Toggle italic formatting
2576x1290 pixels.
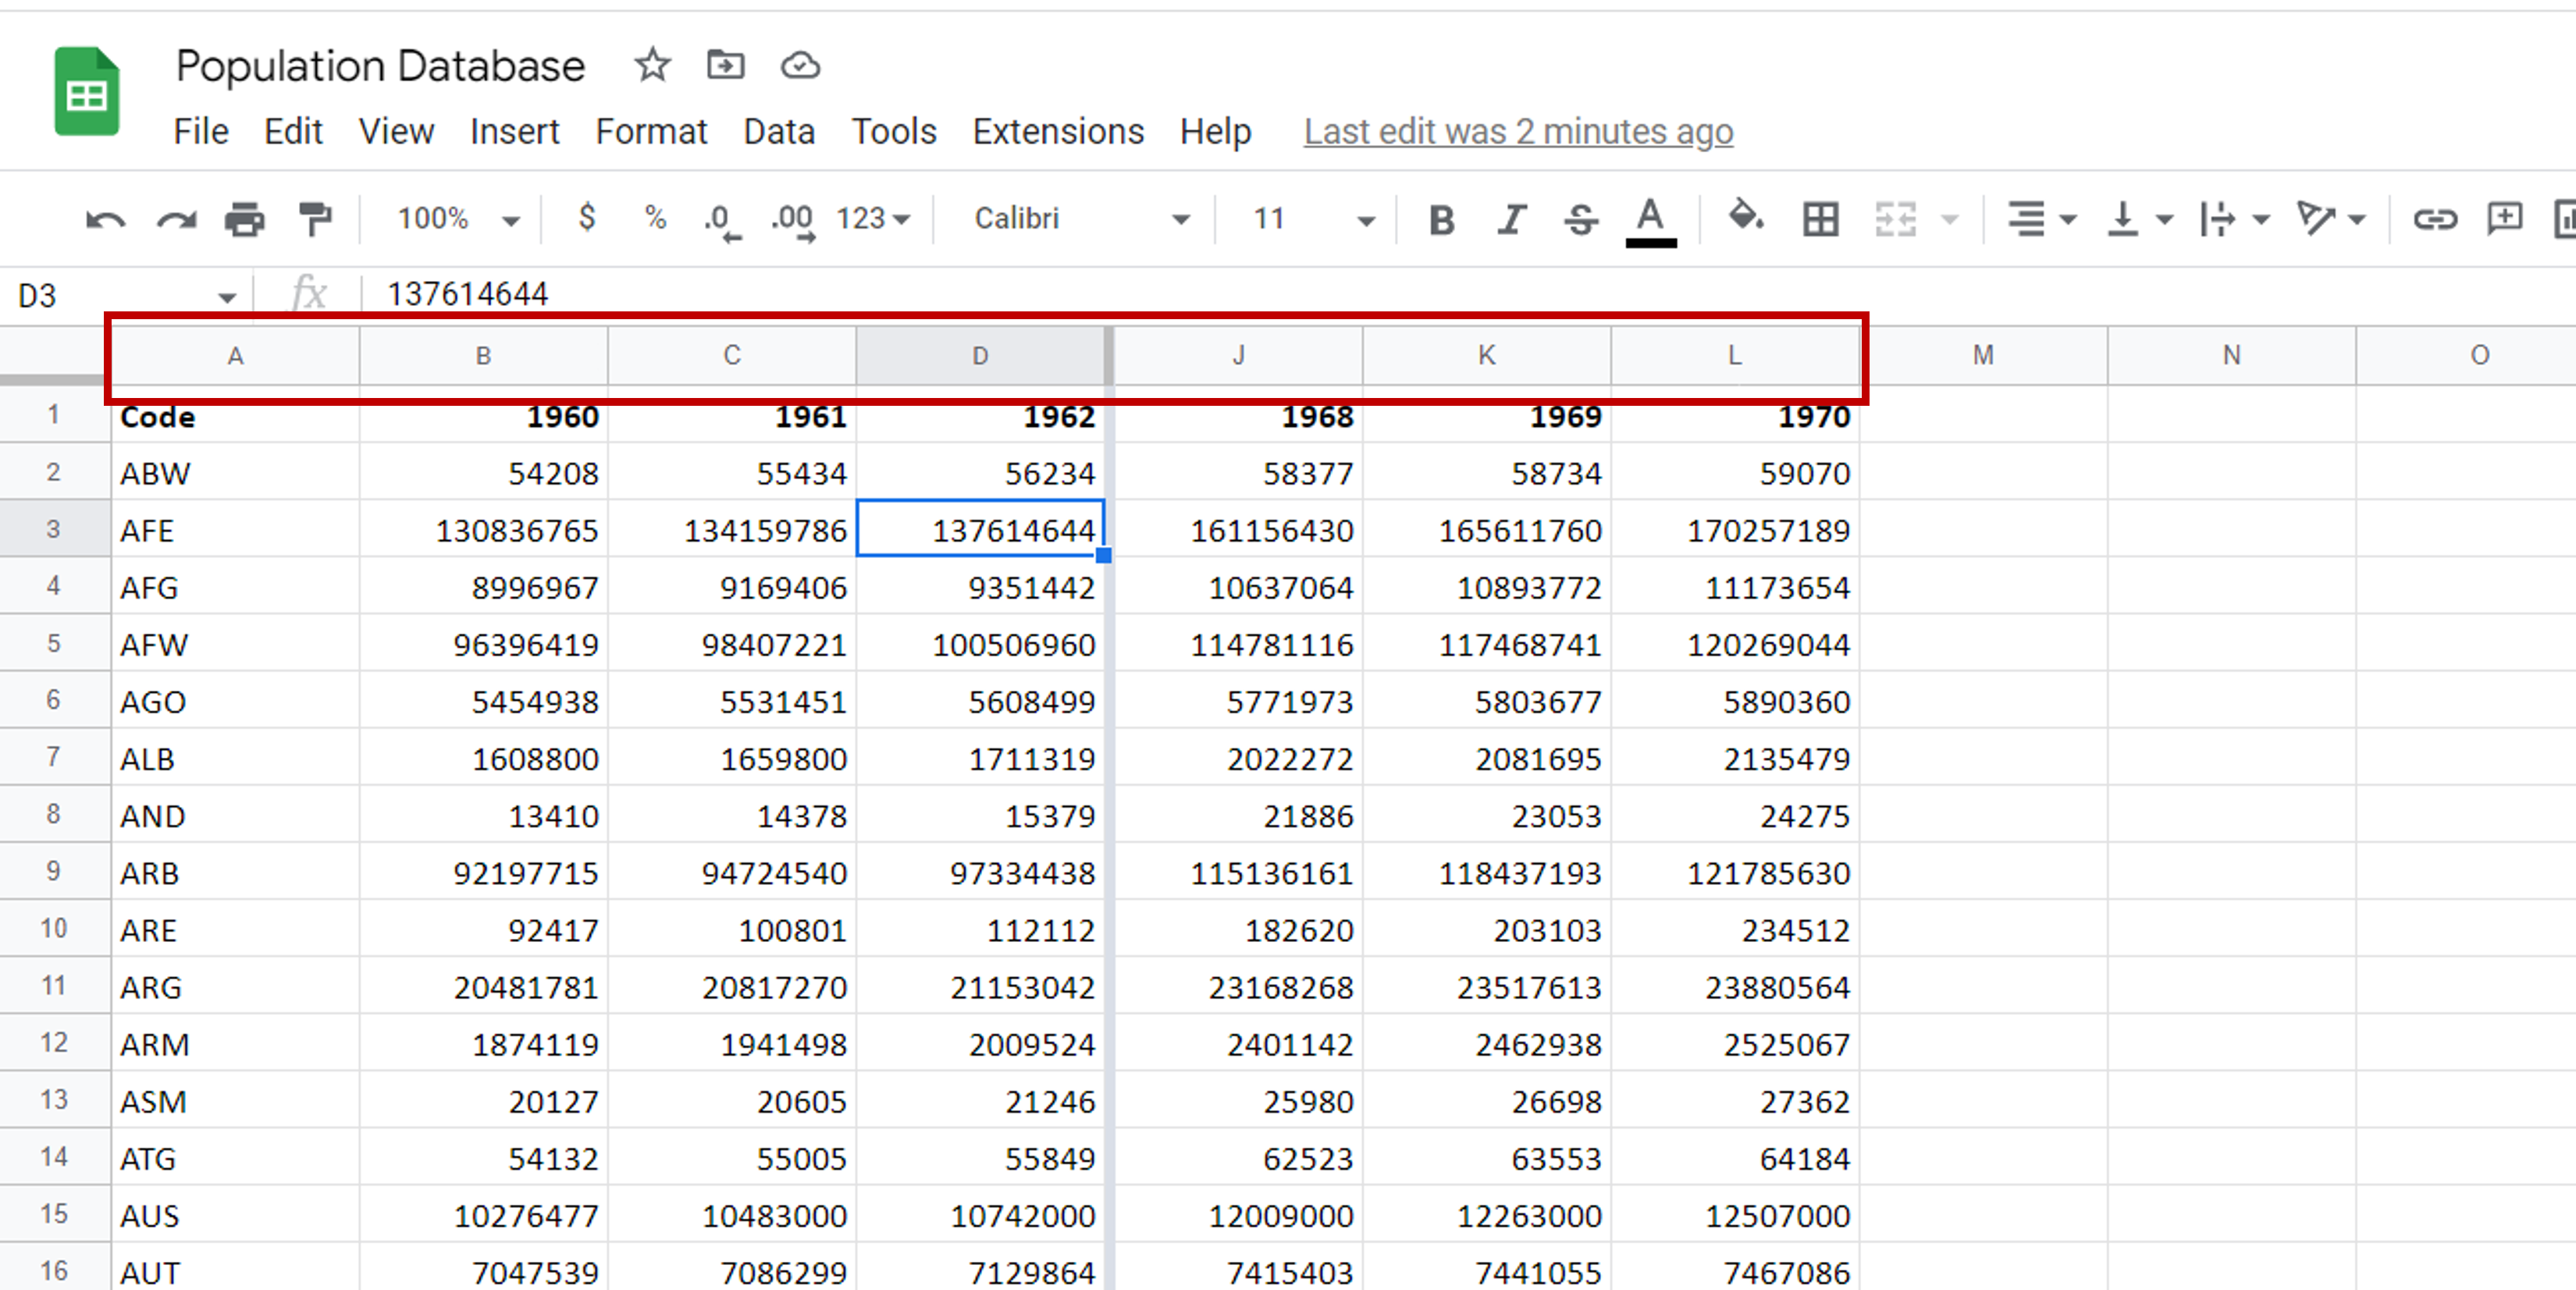(x=1511, y=219)
